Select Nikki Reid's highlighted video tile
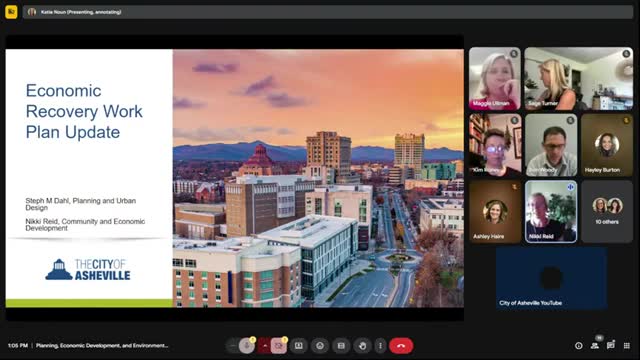 551,211
